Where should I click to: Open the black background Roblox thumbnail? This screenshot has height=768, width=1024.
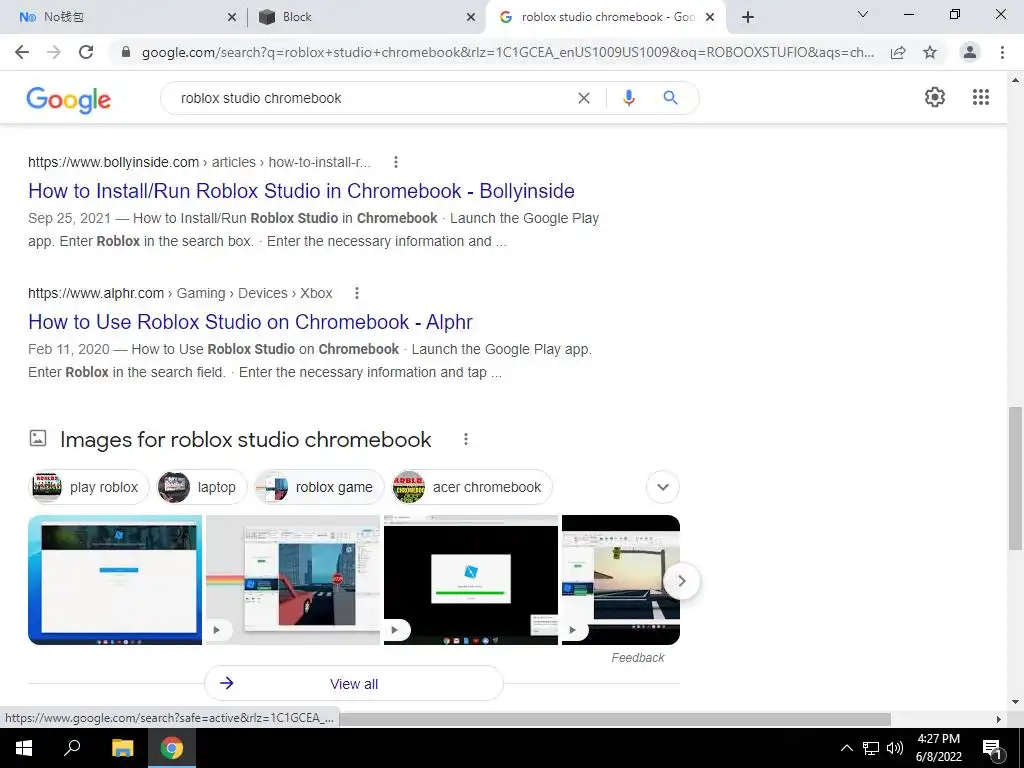pyautogui.click(x=471, y=580)
